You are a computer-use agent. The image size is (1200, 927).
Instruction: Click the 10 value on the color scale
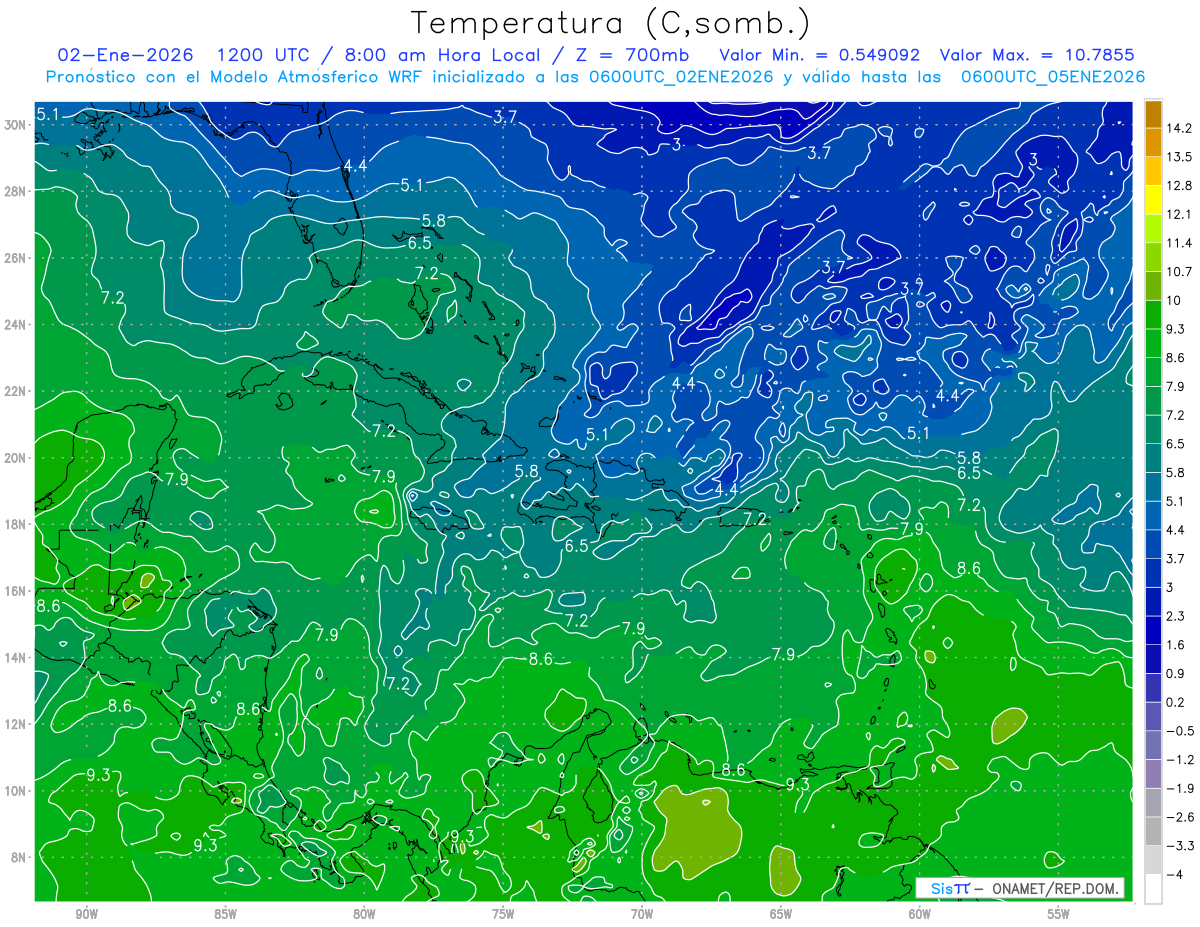pyautogui.click(x=1175, y=300)
